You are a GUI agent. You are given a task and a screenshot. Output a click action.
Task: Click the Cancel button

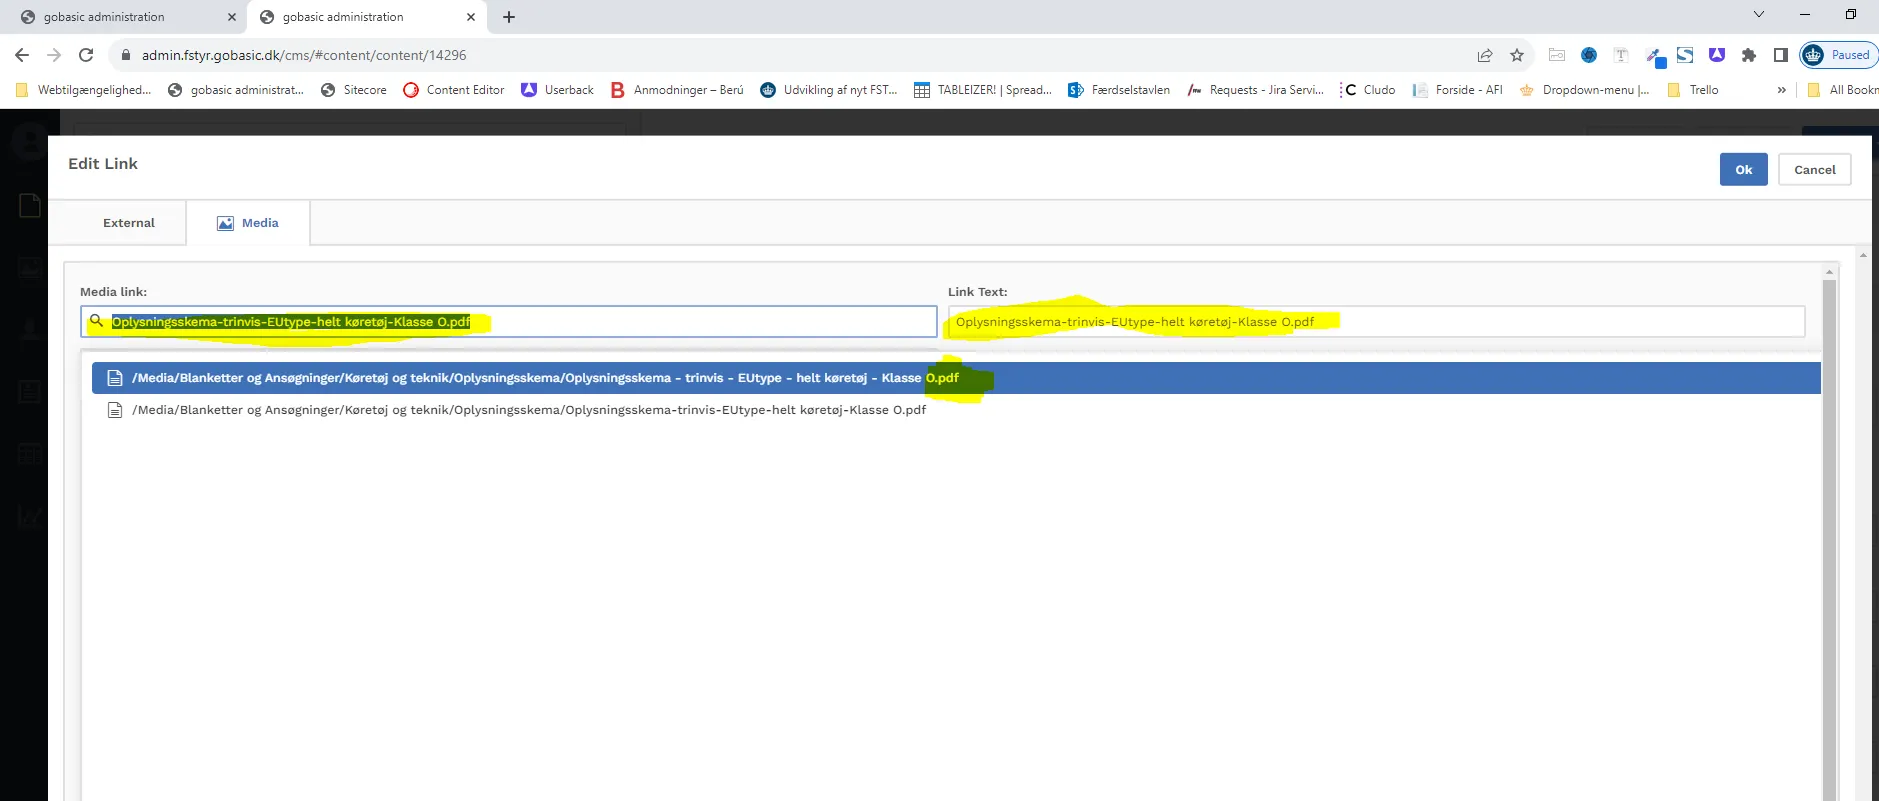point(1814,170)
